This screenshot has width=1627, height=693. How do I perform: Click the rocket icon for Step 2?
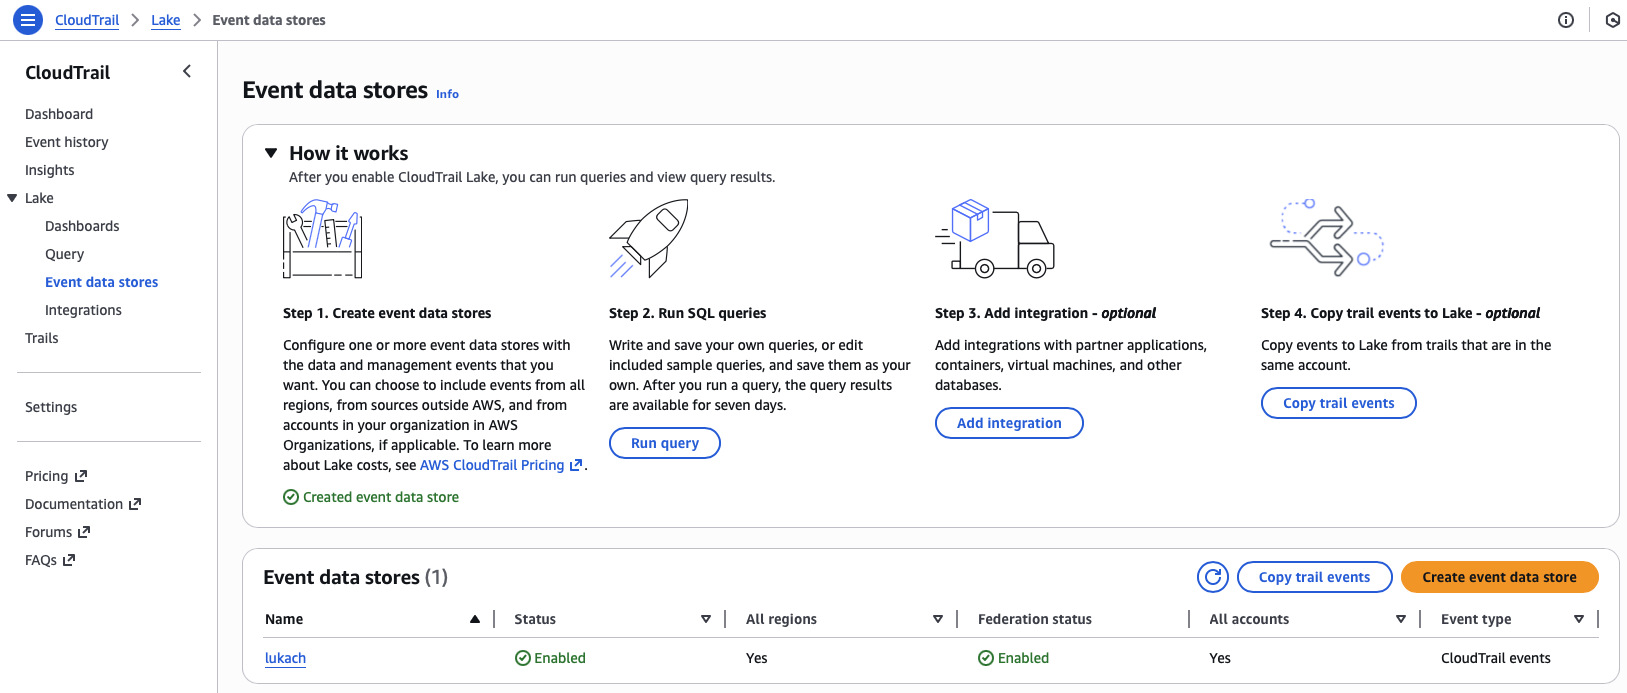649,238
